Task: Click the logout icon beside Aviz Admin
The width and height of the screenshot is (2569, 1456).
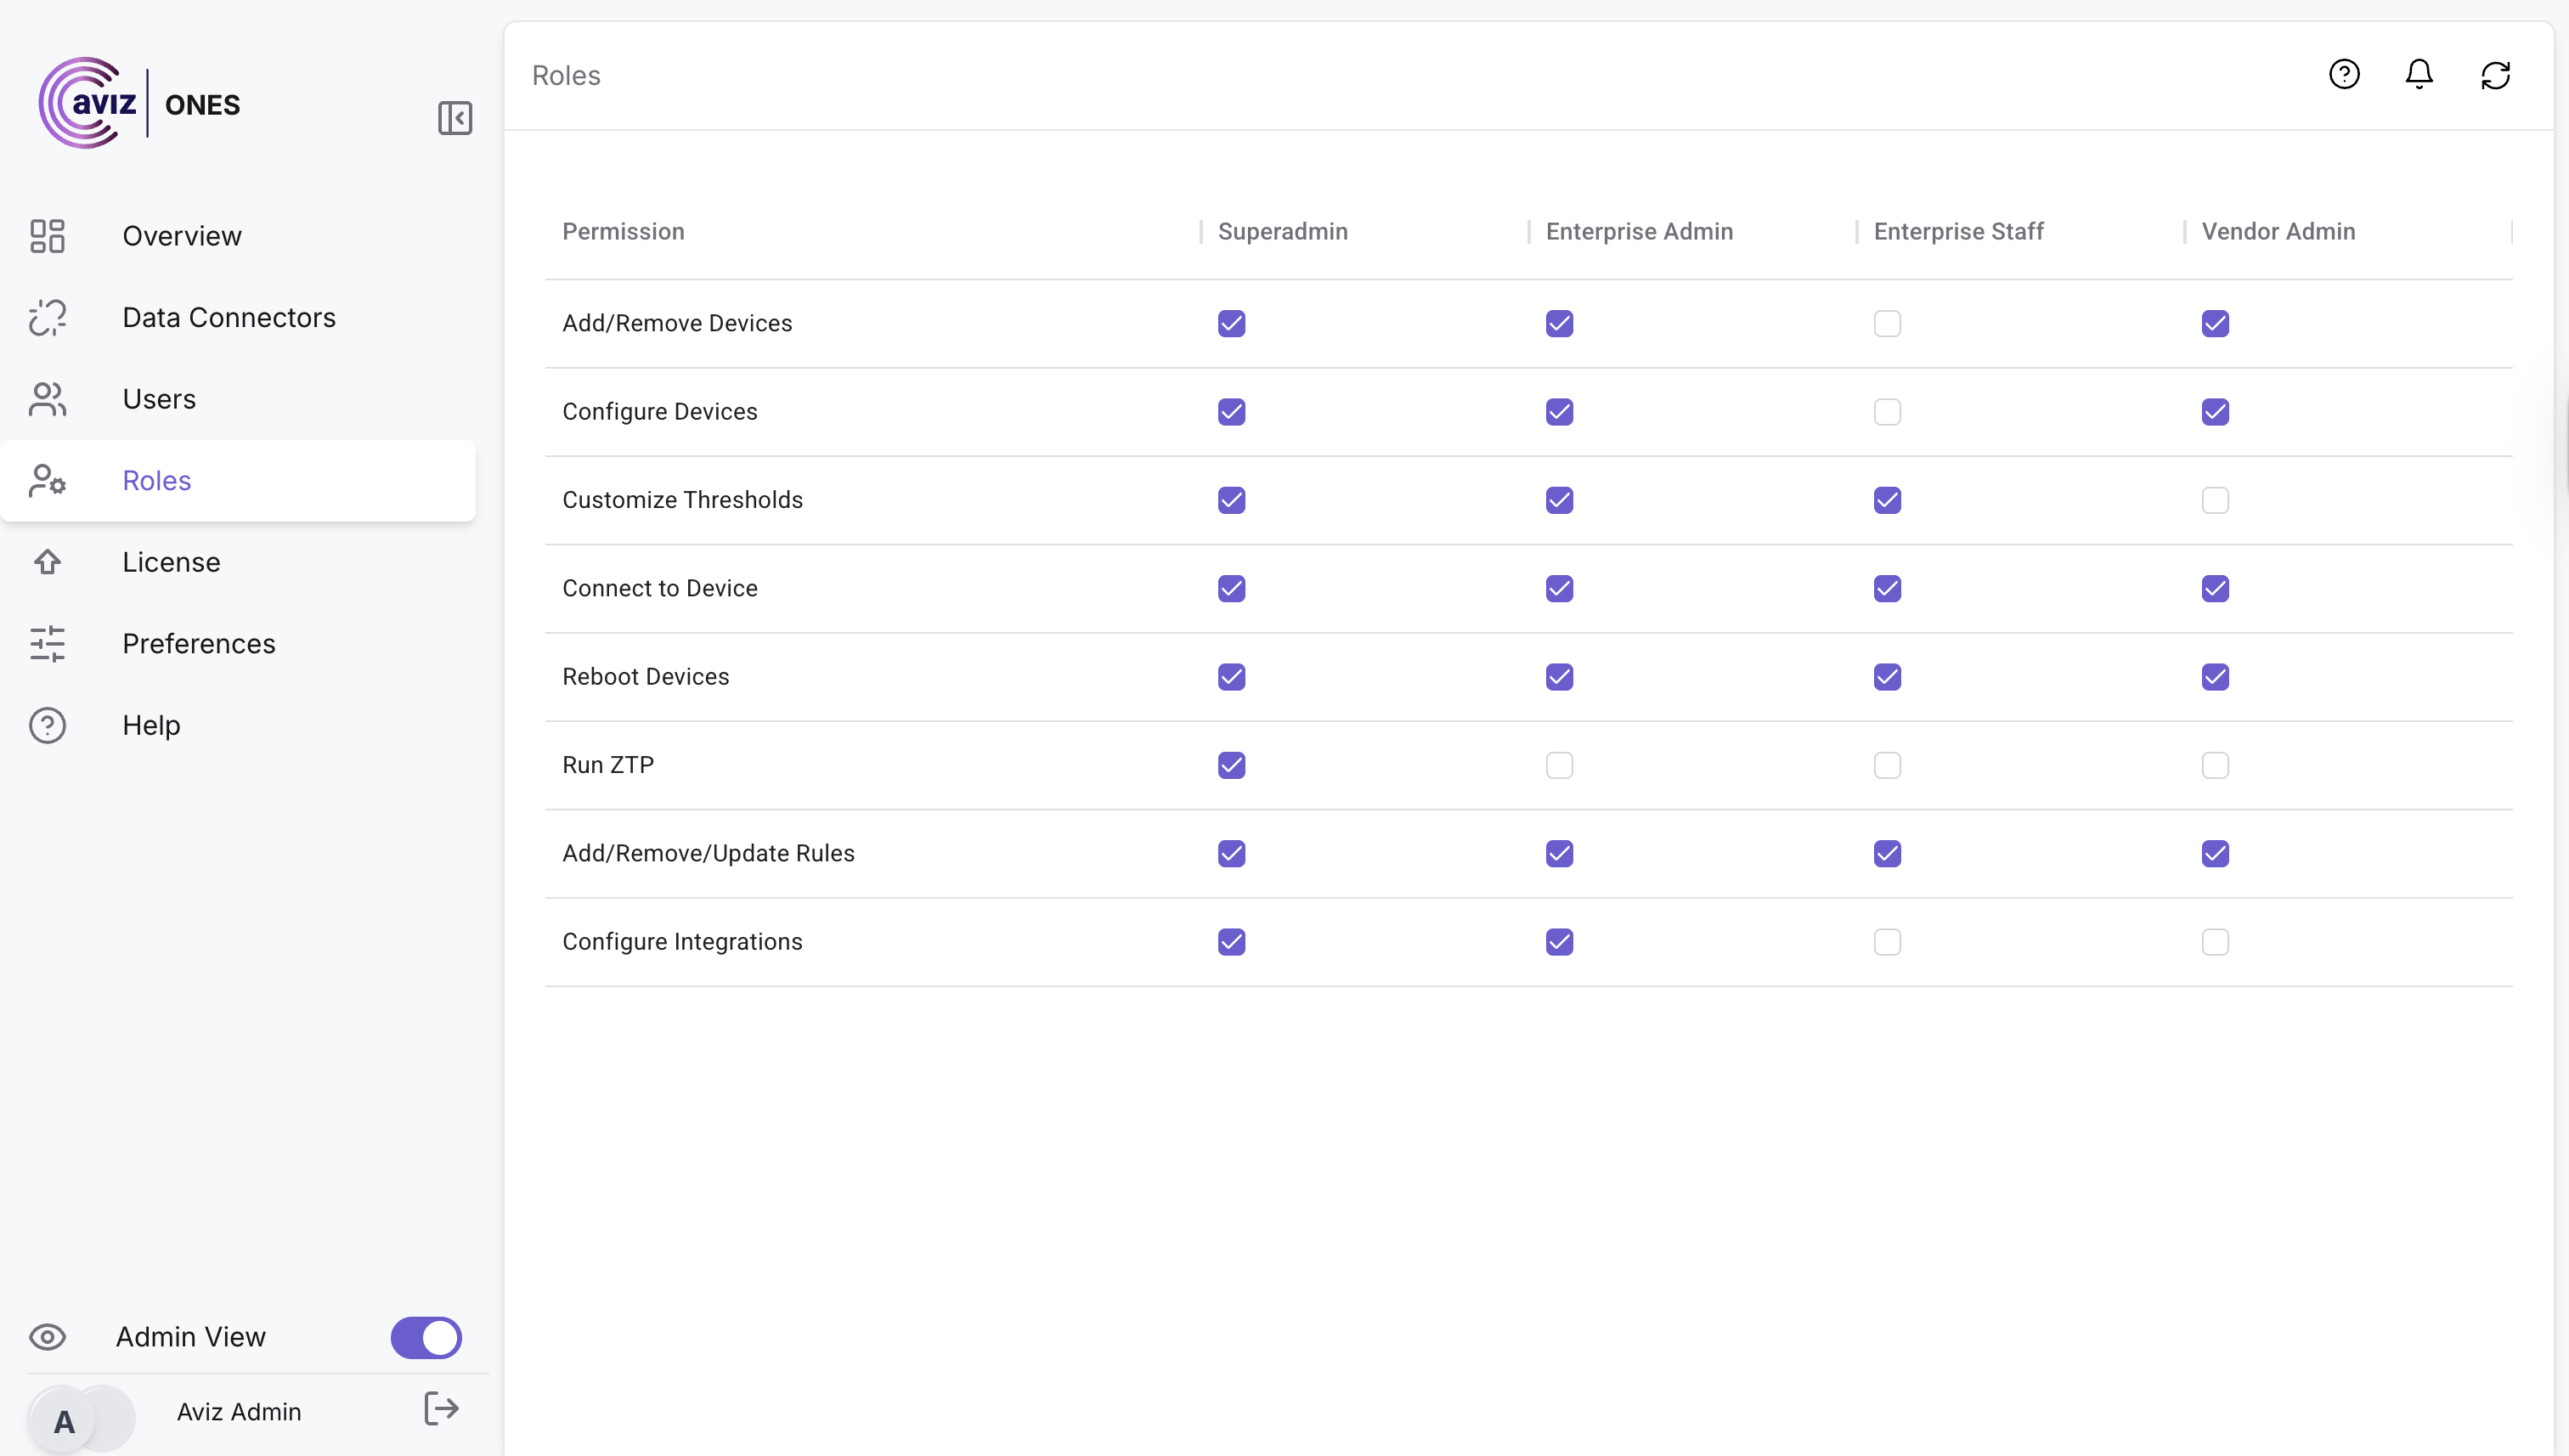Action: (441, 1408)
